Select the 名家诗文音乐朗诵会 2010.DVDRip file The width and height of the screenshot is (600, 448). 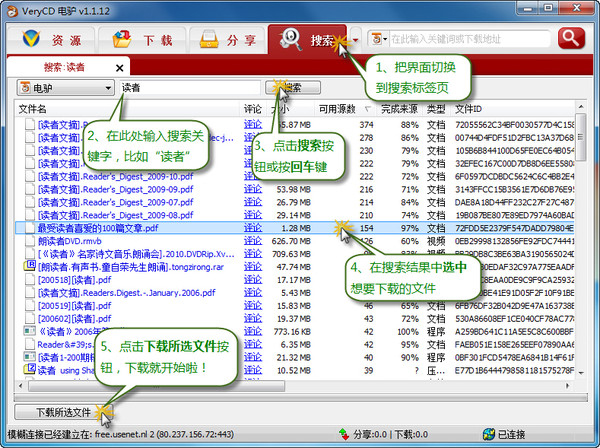point(136,254)
